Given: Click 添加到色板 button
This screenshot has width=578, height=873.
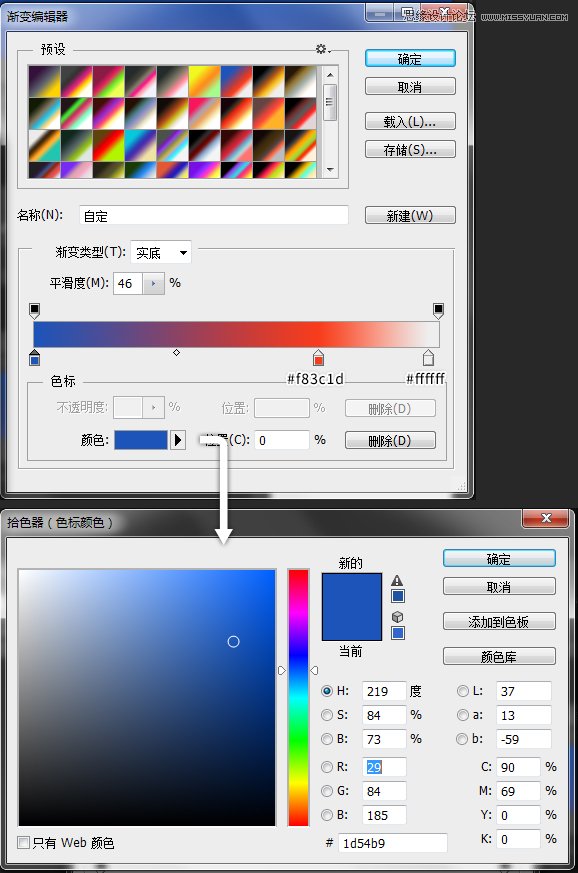Looking at the screenshot, I should pos(499,621).
